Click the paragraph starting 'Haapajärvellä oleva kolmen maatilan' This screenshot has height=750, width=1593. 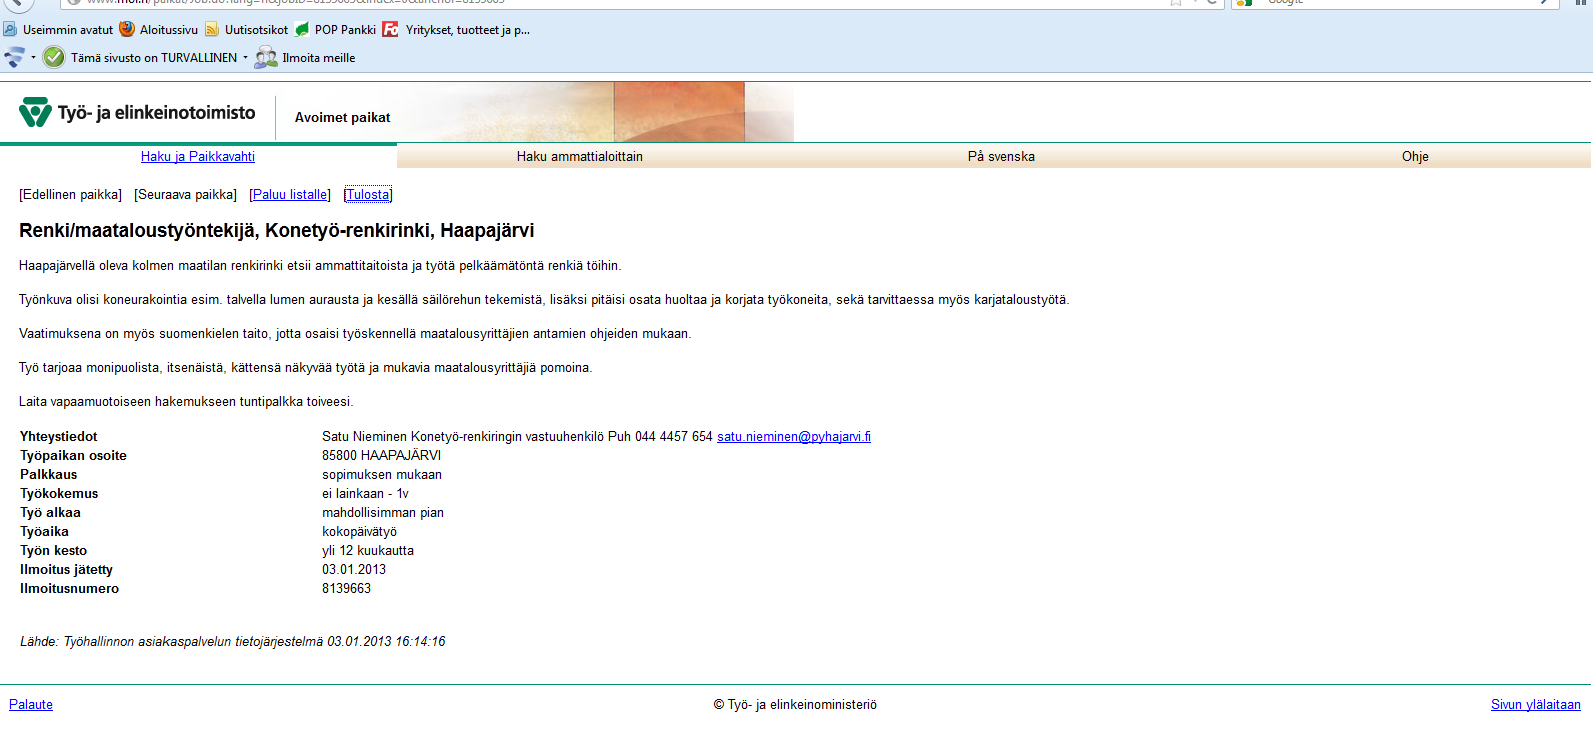(x=320, y=266)
